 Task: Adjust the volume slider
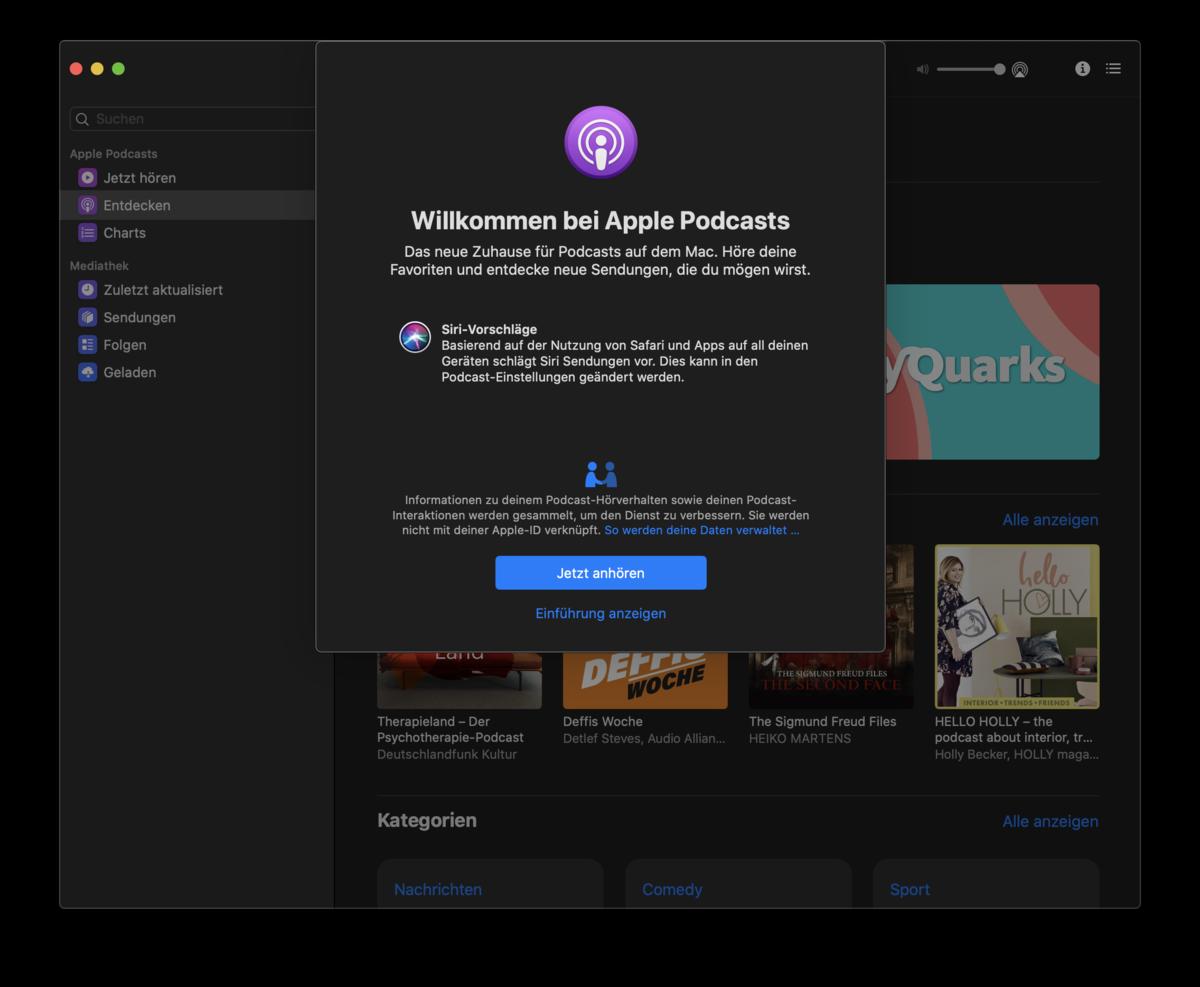(x=970, y=70)
